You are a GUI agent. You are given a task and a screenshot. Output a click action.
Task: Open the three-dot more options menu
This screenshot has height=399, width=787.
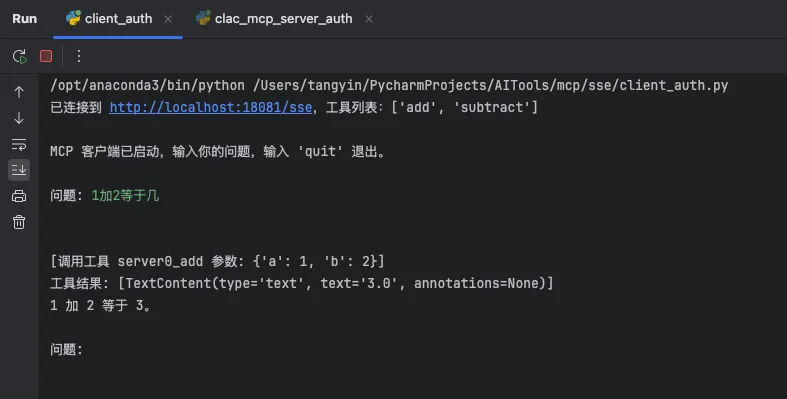tap(79, 56)
